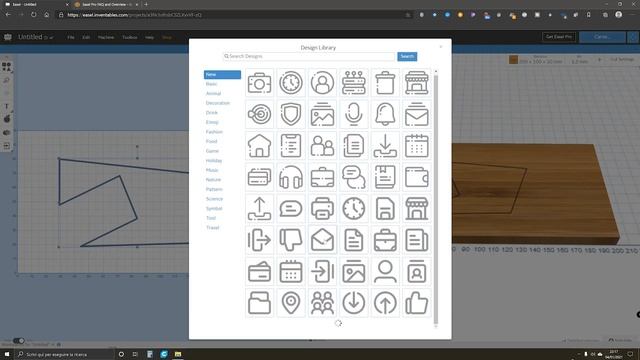This screenshot has width=640, height=360.
Task: Select the Travel category
Action: pyautogui.click(x=213, y=228)
